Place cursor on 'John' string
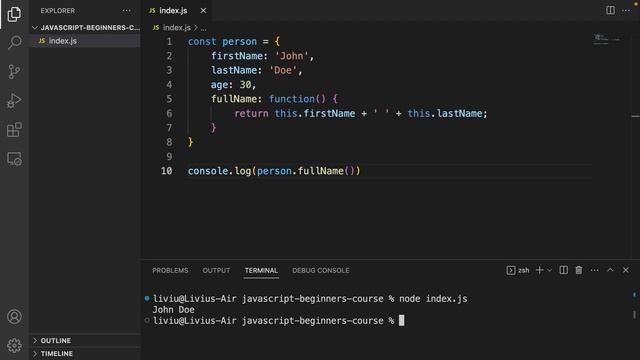The height and width of the screenshot is (360, 640). [291, 56]
